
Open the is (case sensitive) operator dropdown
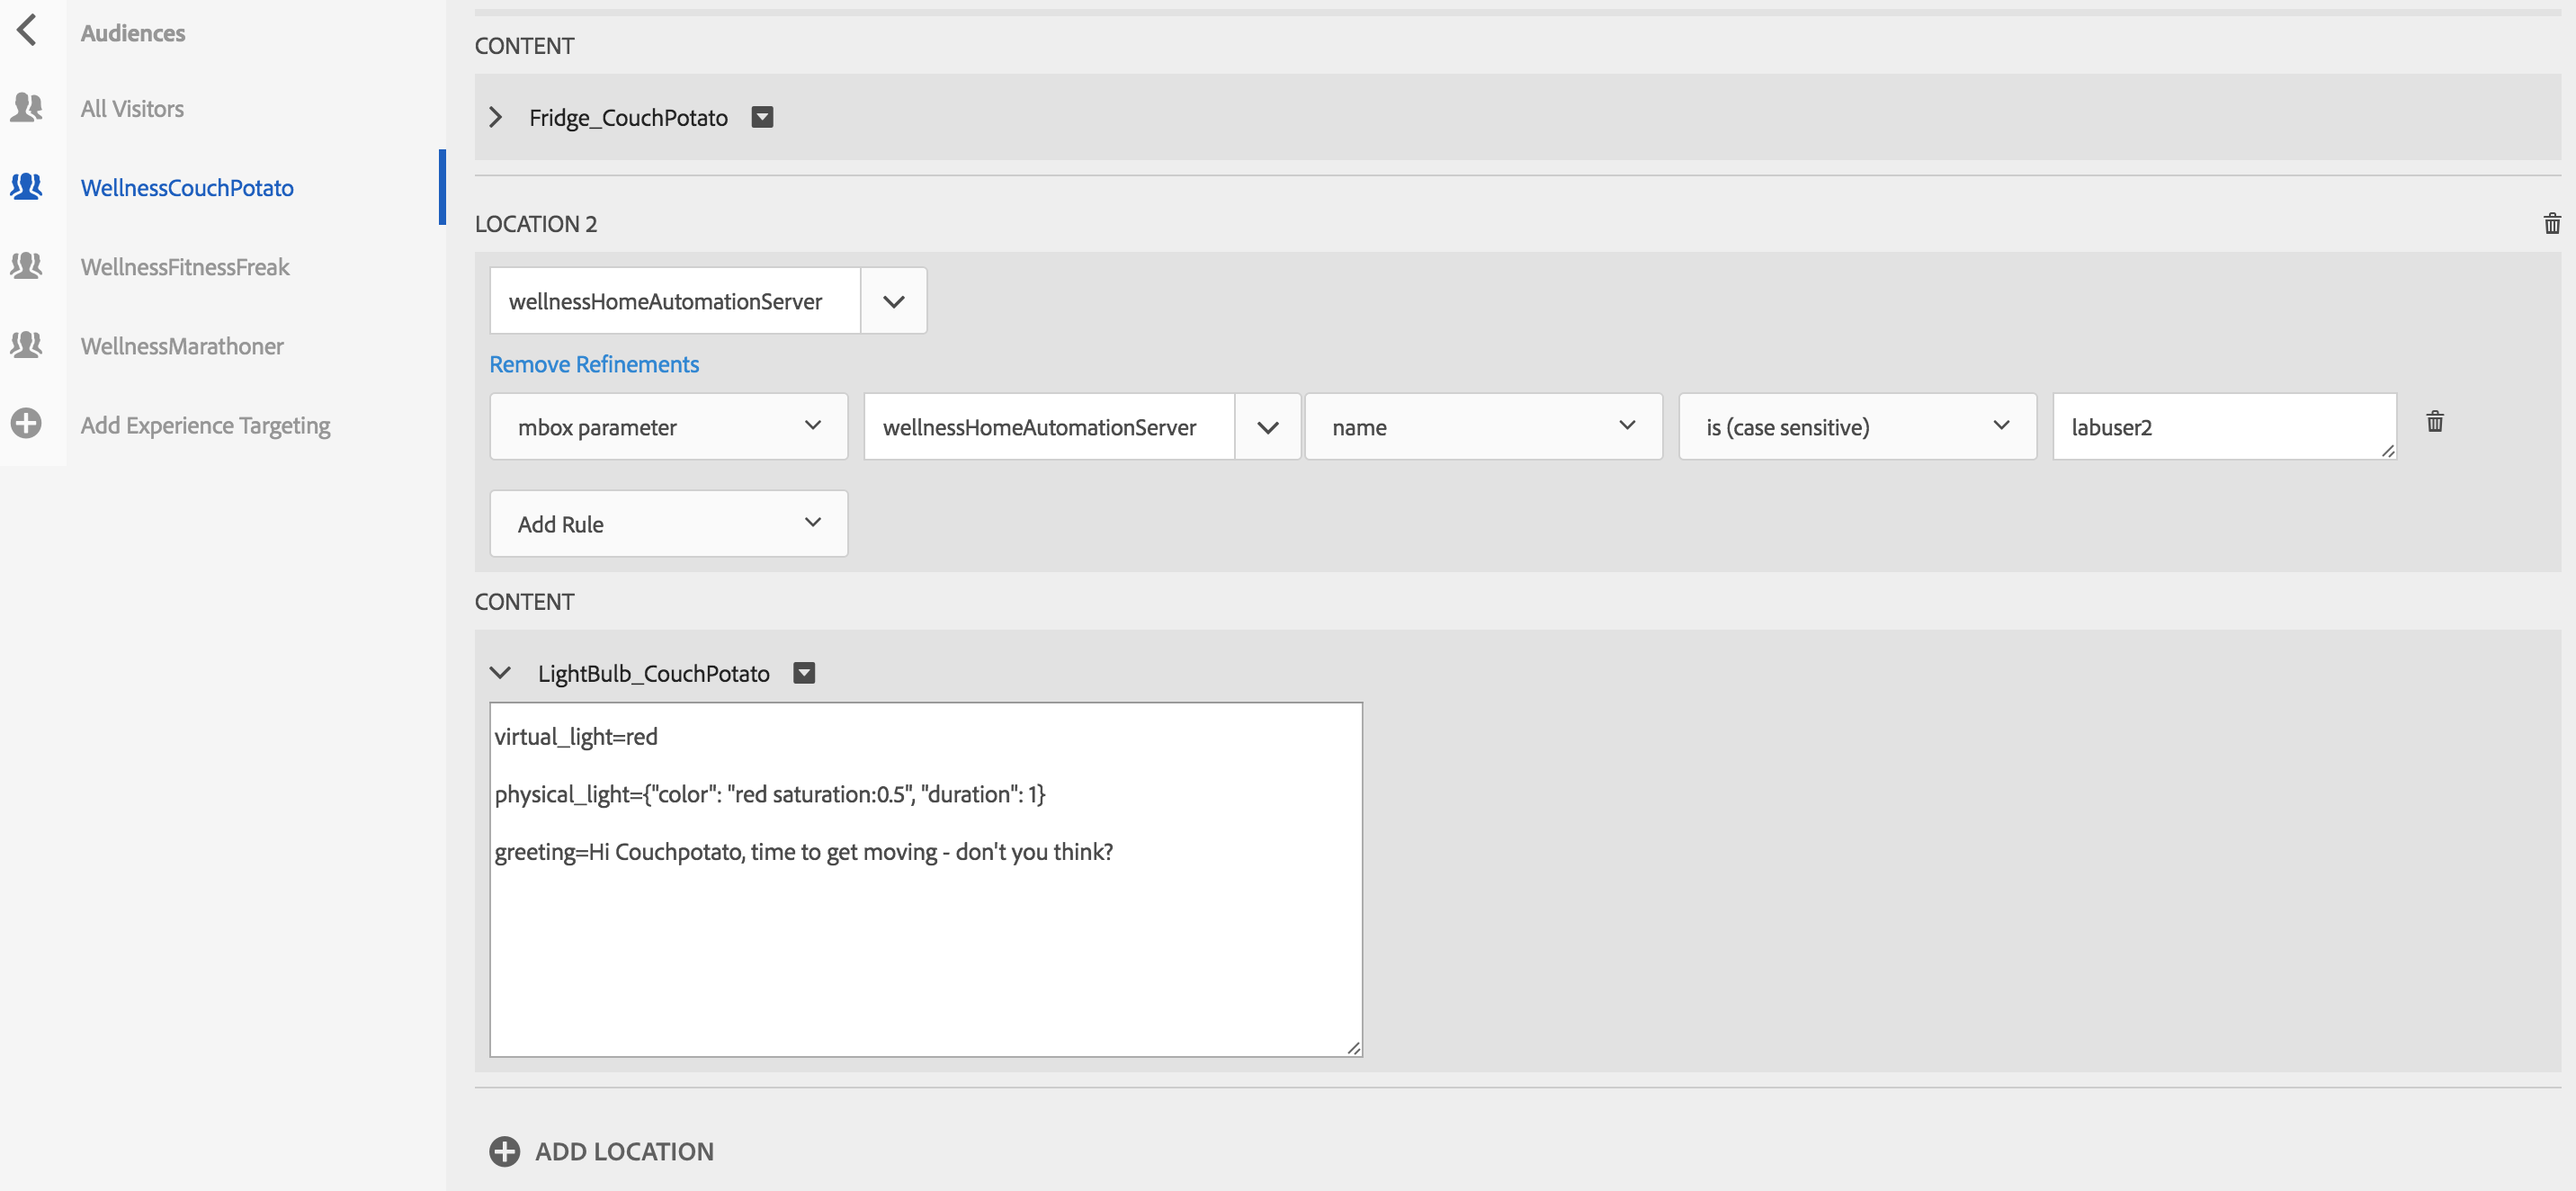(1856, 427)
